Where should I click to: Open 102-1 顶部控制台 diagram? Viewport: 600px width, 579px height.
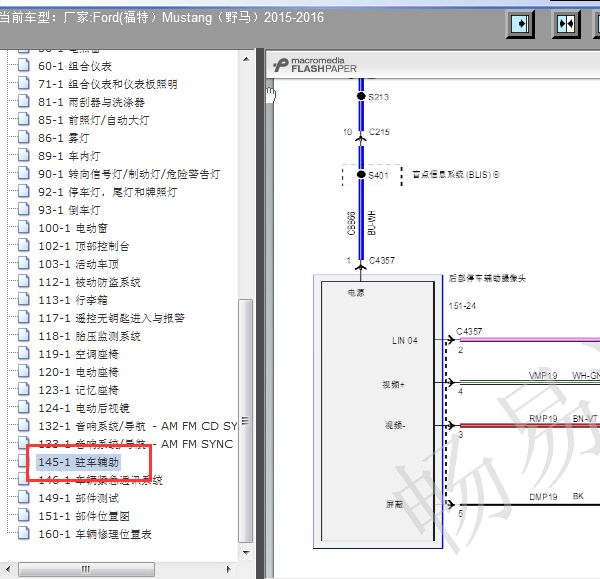pyautogui.click(x=83, y=246)
